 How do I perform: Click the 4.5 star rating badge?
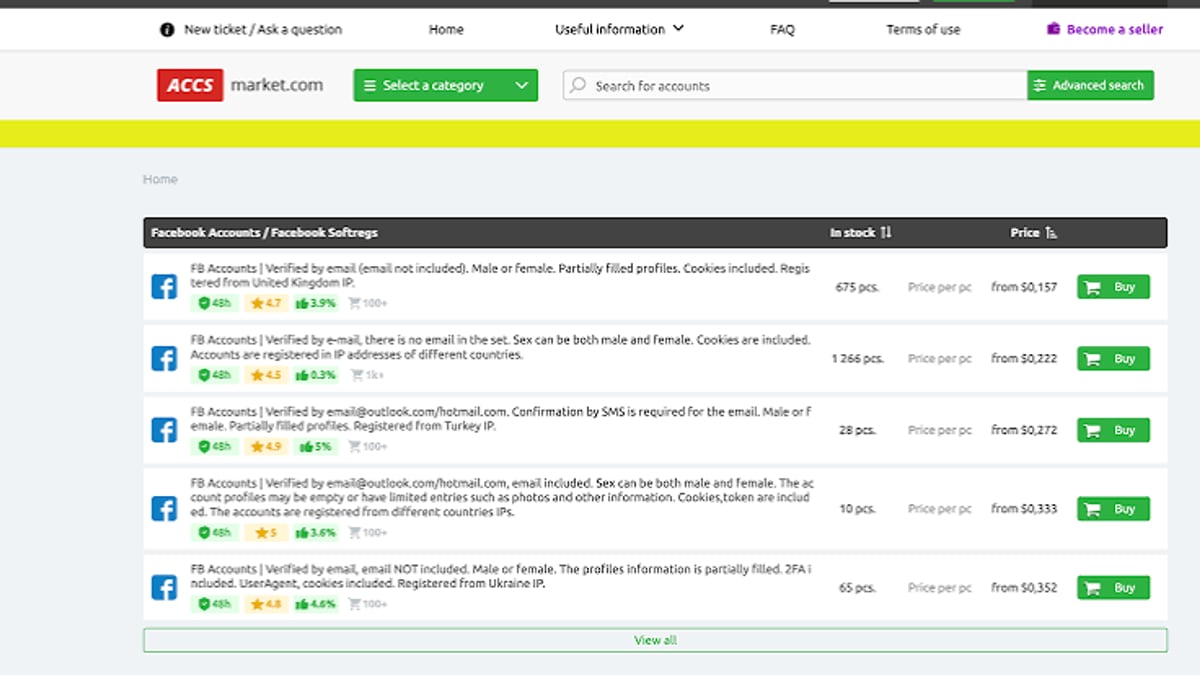pyautogui.click(x=266, y=375)
